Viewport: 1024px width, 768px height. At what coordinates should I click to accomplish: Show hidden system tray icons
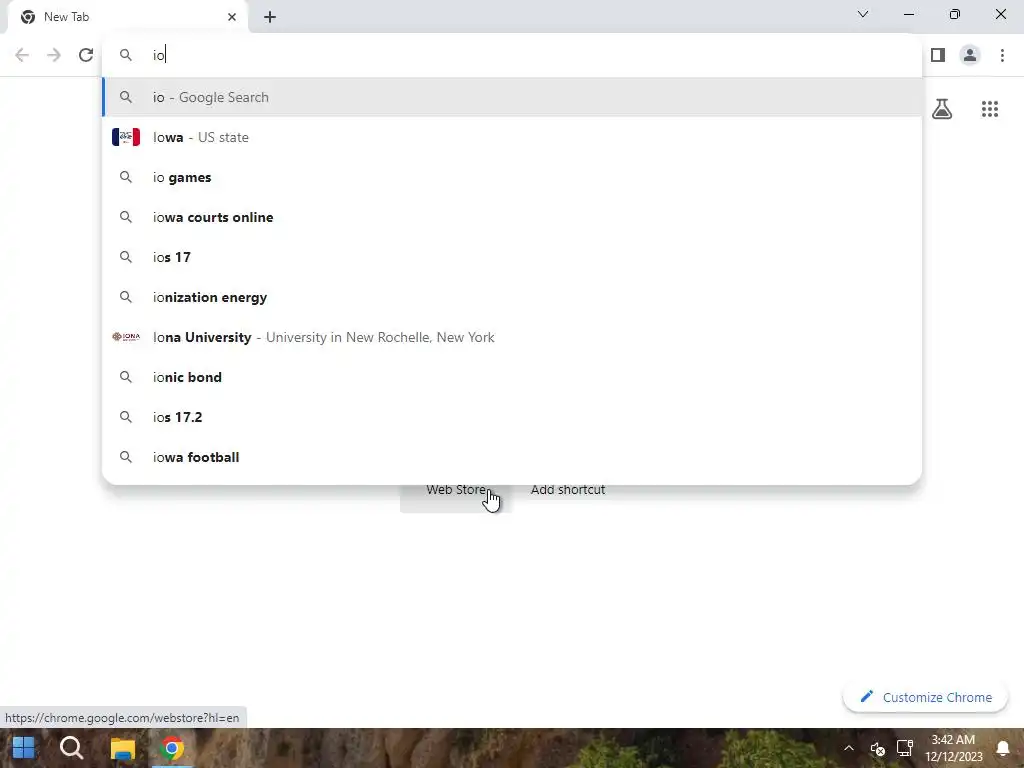pos(848,748)
